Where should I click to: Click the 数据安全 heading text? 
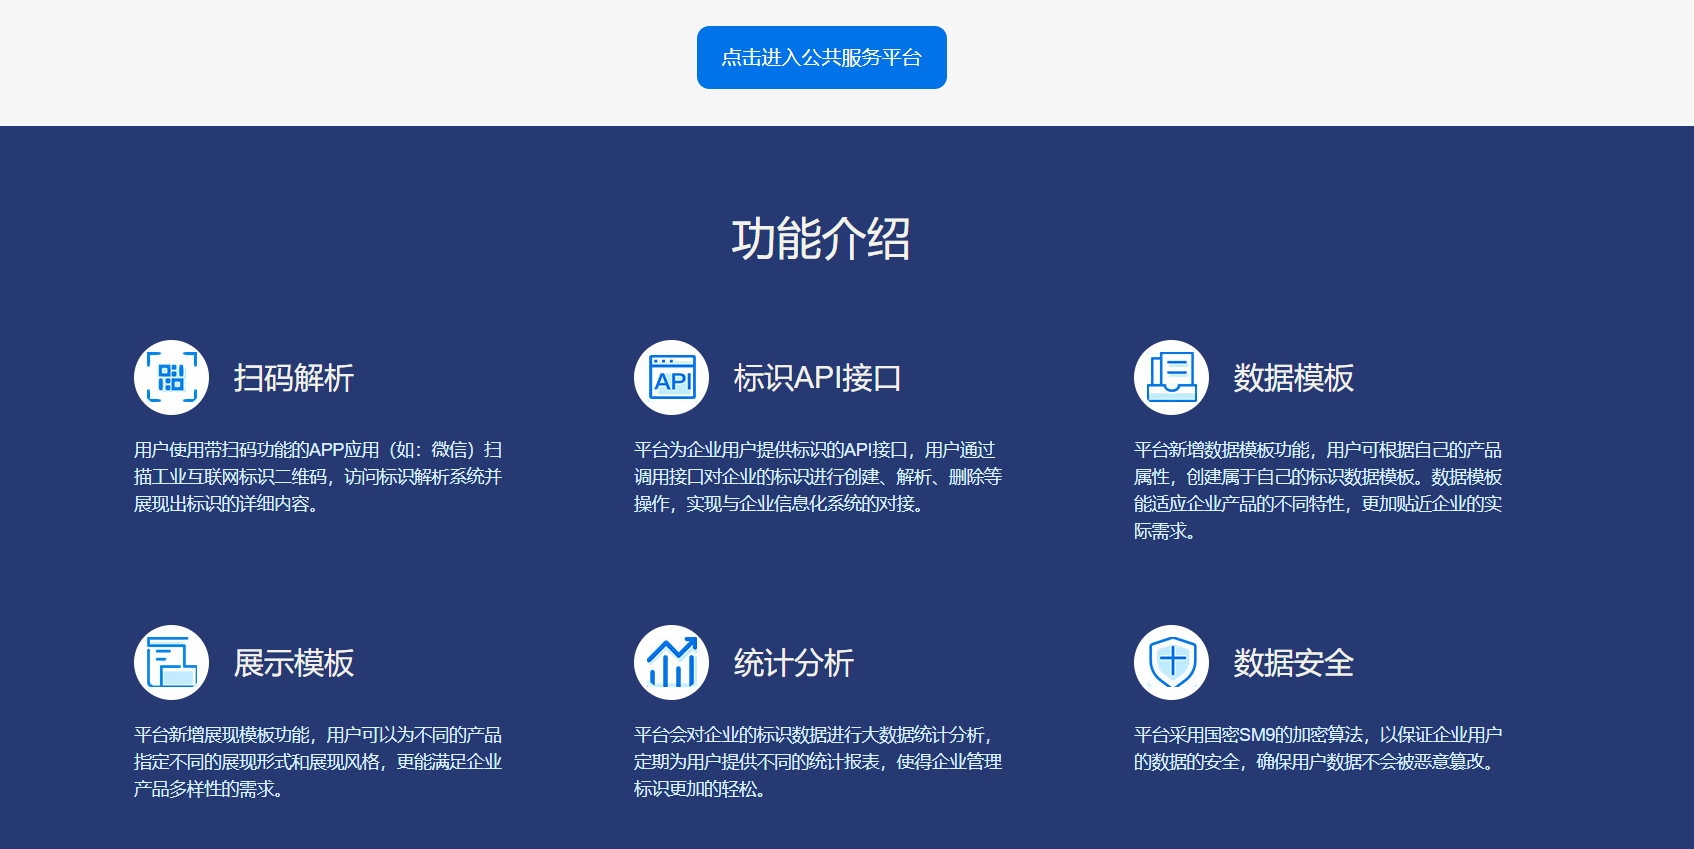[x=1294, y=663]
